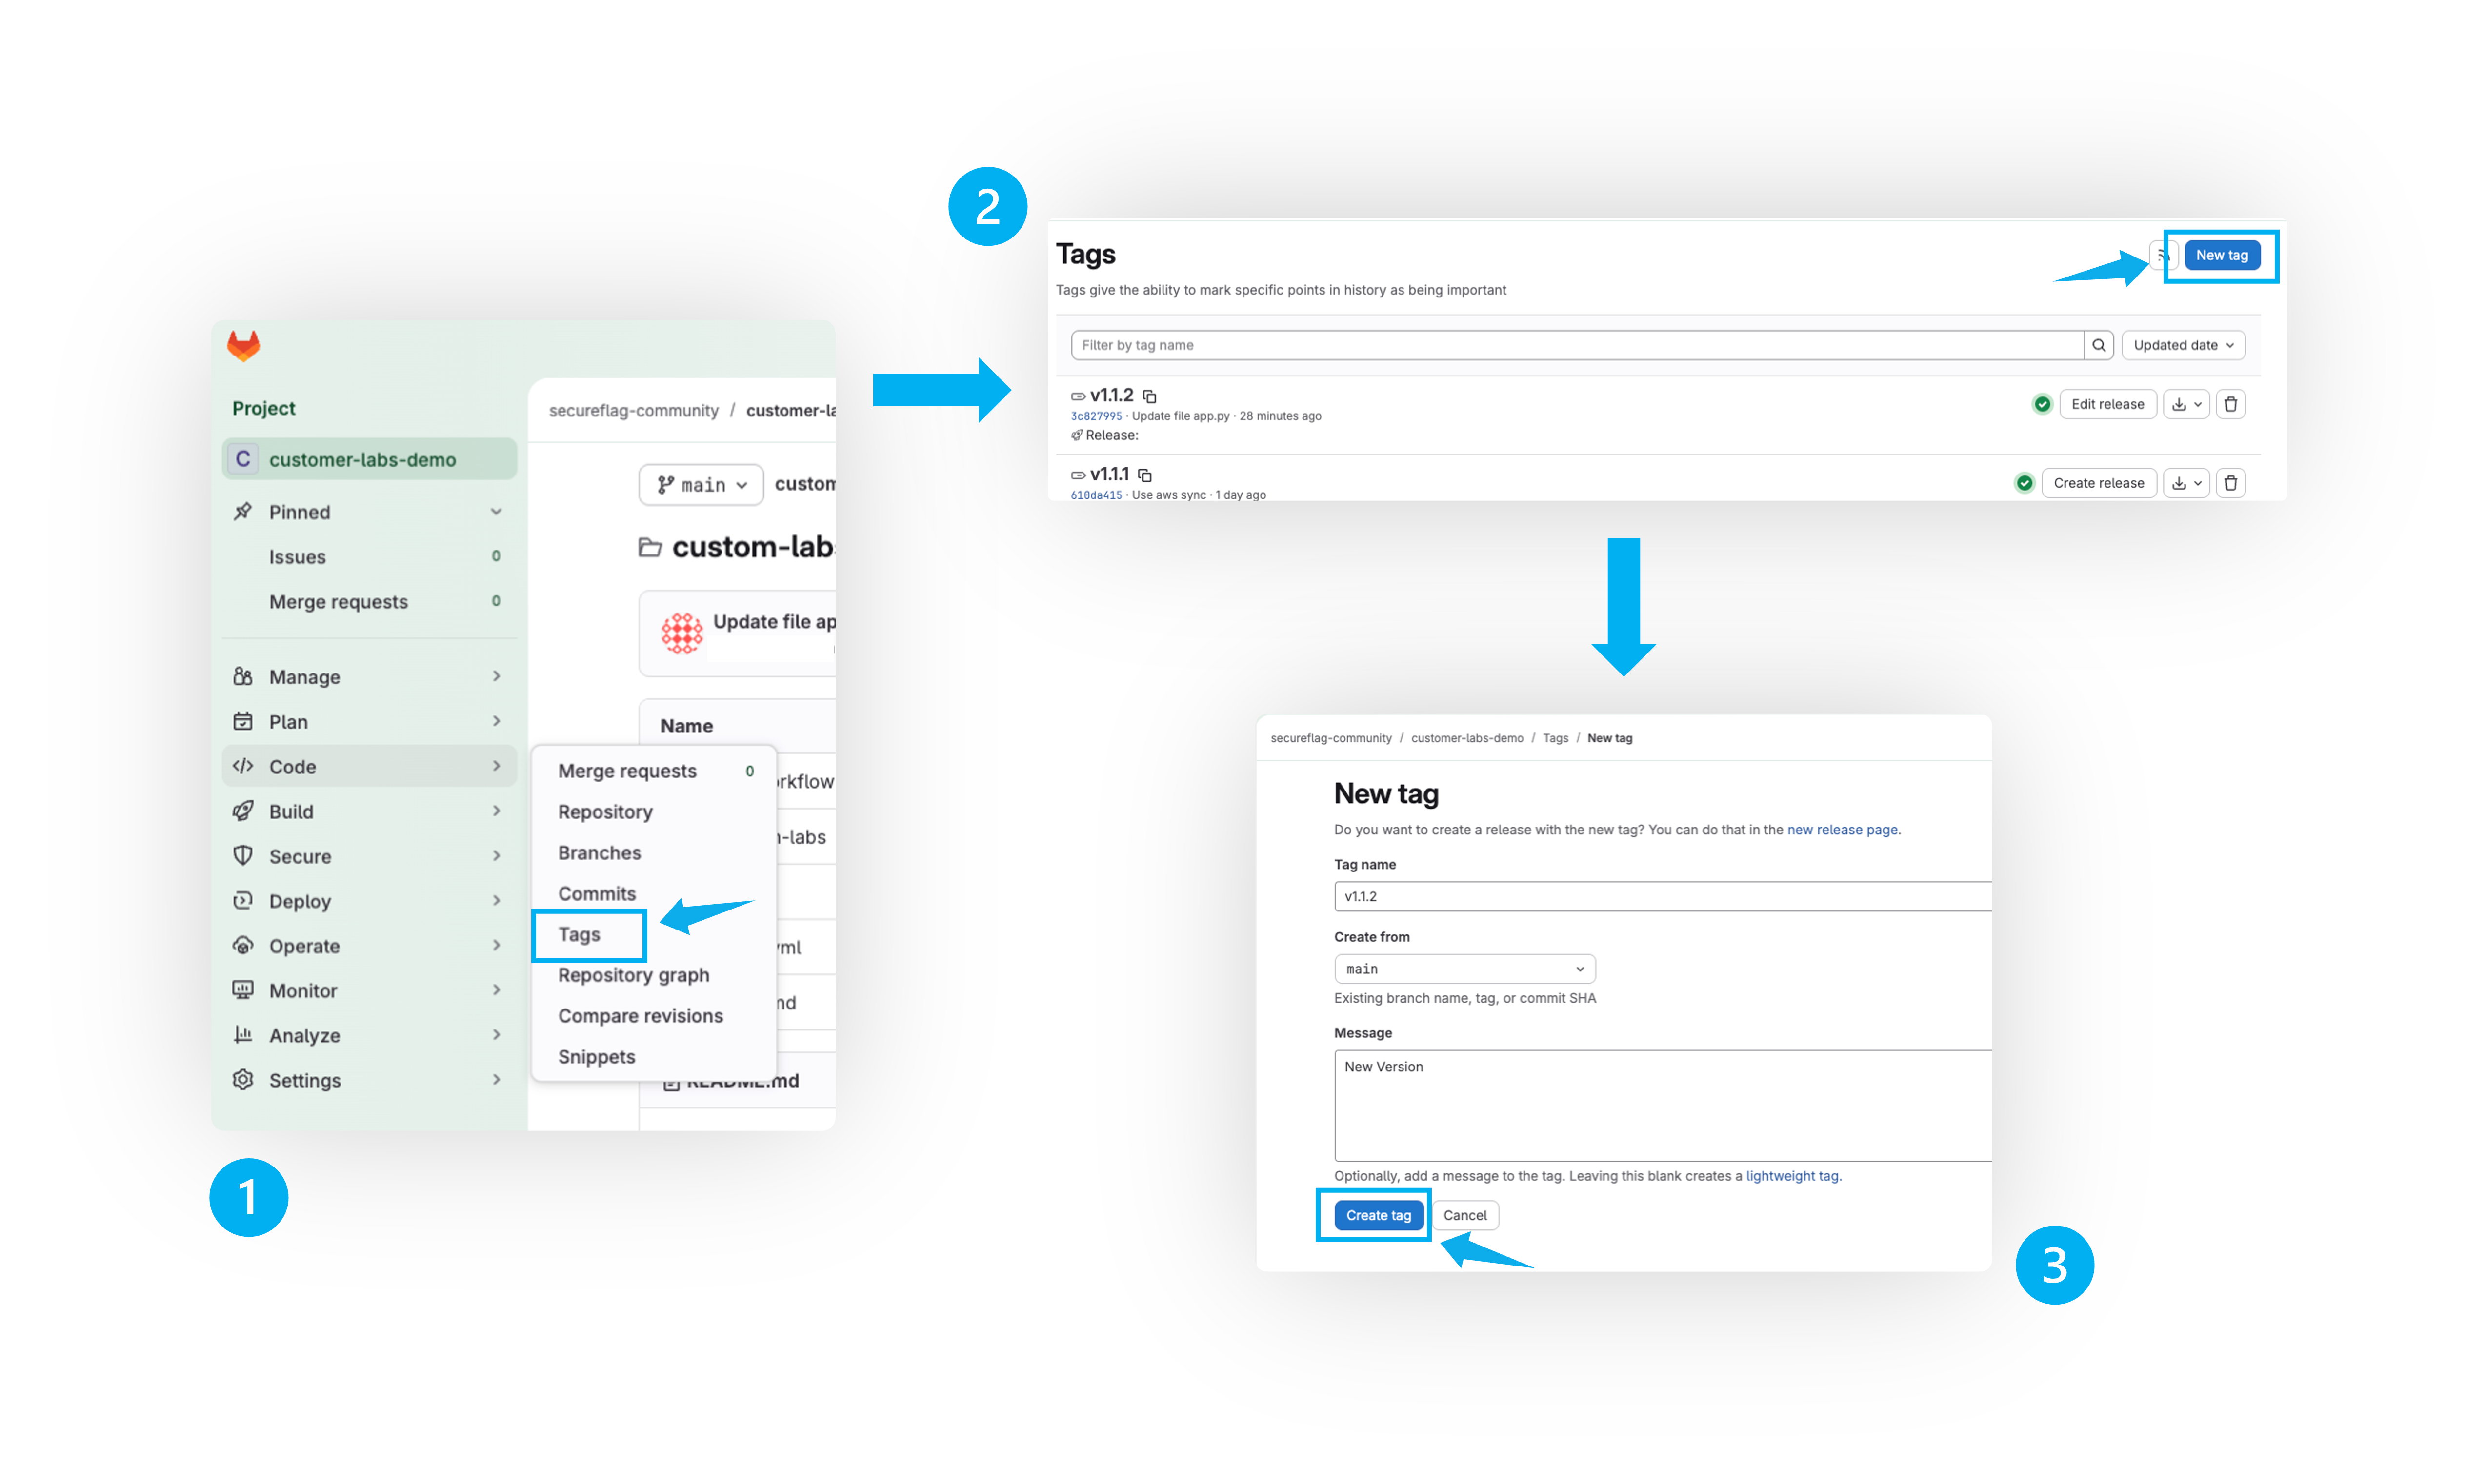Screen dimensions: 2486x1484
Task: Collapse the Pinned sidebar section
Action: pos(496,512)
